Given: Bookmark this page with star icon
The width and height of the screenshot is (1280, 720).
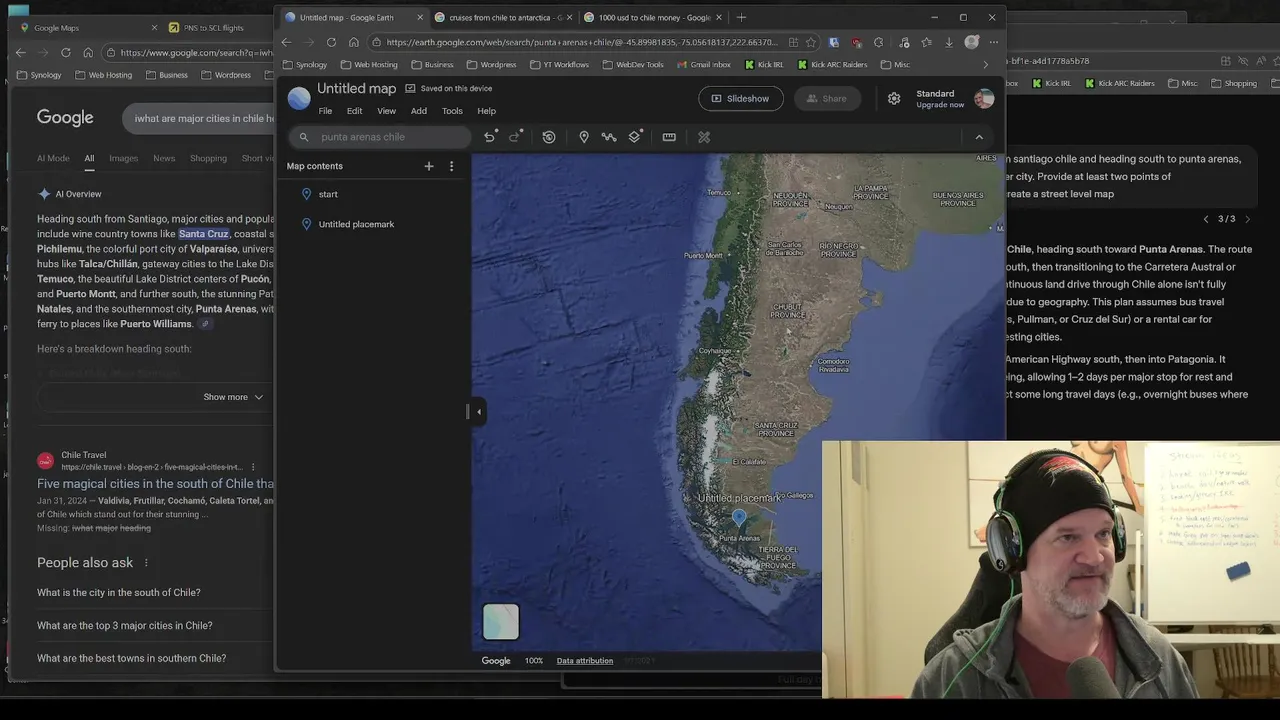Looking at the screenshot, I should [811, 42].
